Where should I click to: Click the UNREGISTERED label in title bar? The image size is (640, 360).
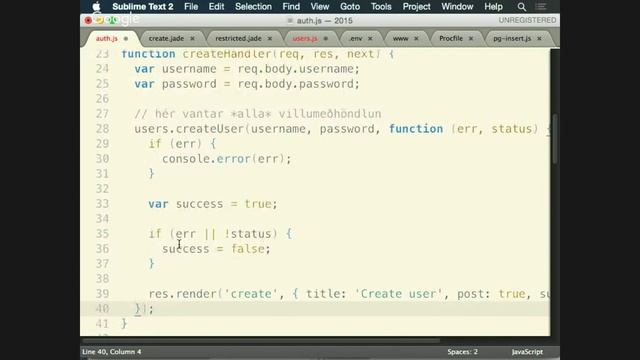coord(527,20)
